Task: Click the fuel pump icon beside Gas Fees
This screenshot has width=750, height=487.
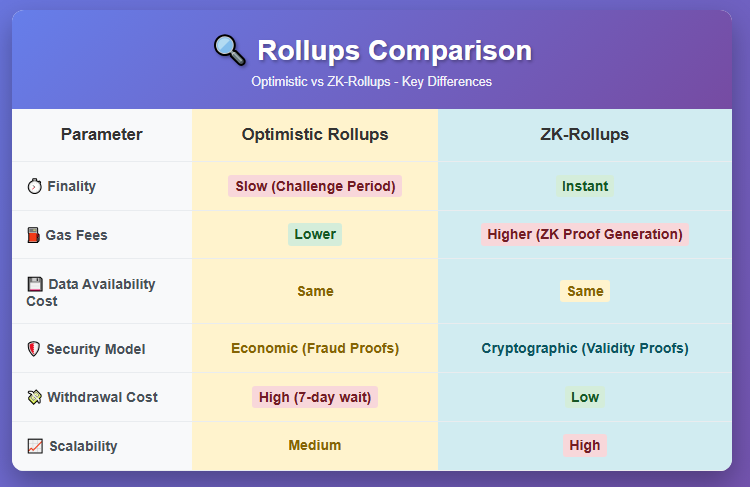Action: 34,235
